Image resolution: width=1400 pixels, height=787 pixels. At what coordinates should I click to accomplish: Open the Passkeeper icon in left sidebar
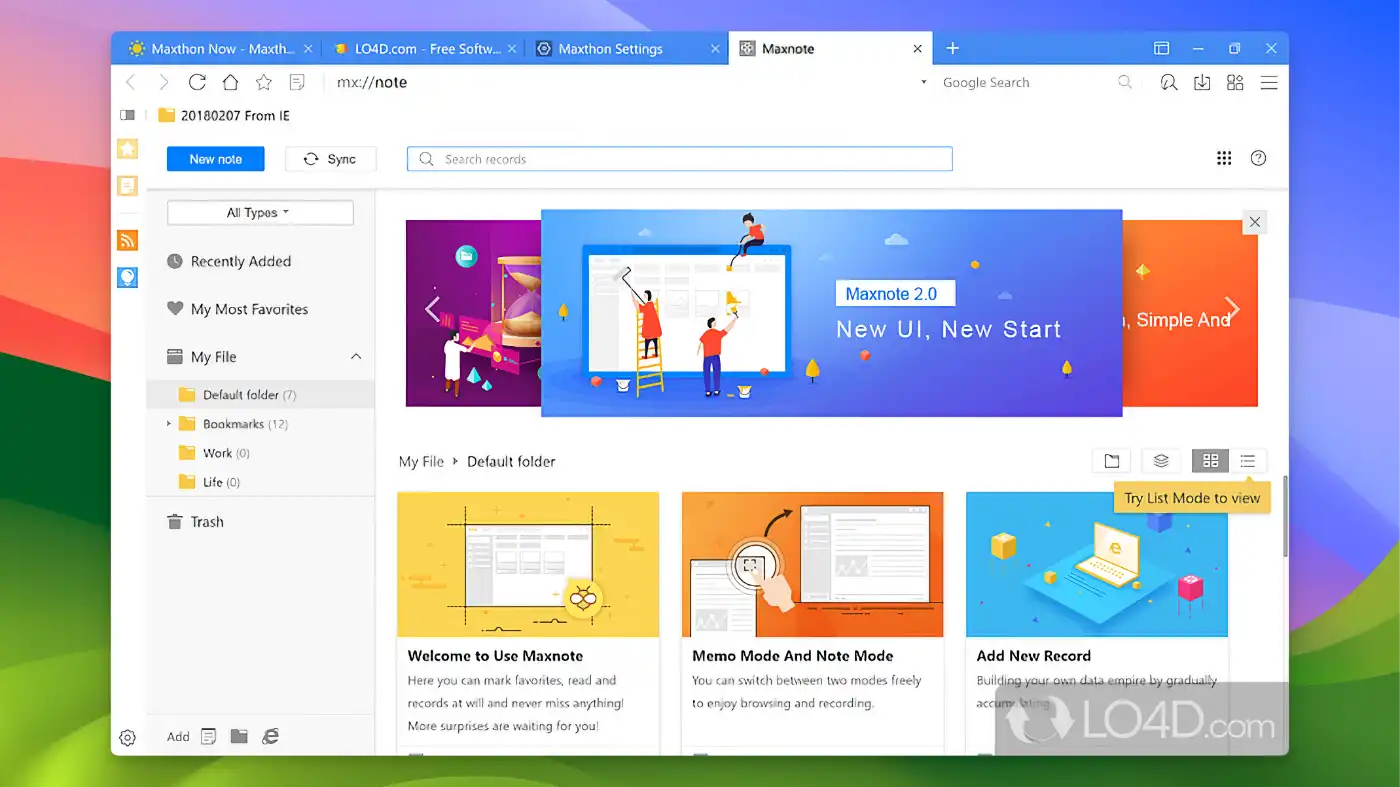127,277
